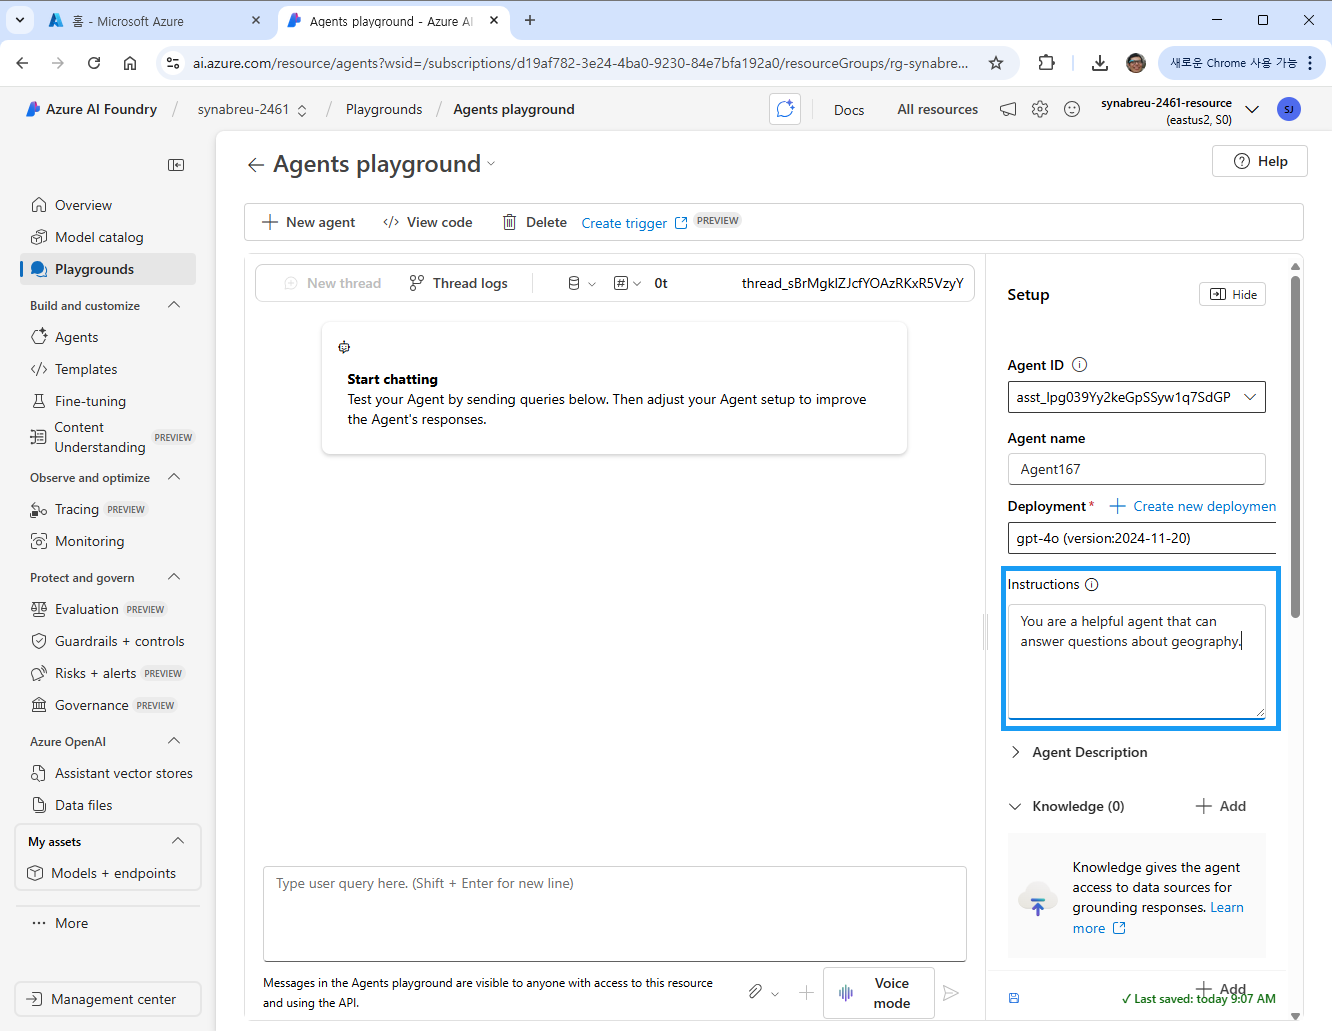Image resolution: width=1332 pixels, height=1031 pixels.
Task: Click the feedback smiley face icon
Action: coord(1072,109)
